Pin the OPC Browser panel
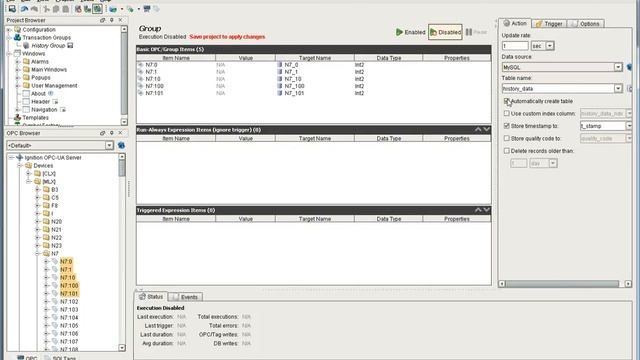Screen dimensions: 640x360 [111, 133]
